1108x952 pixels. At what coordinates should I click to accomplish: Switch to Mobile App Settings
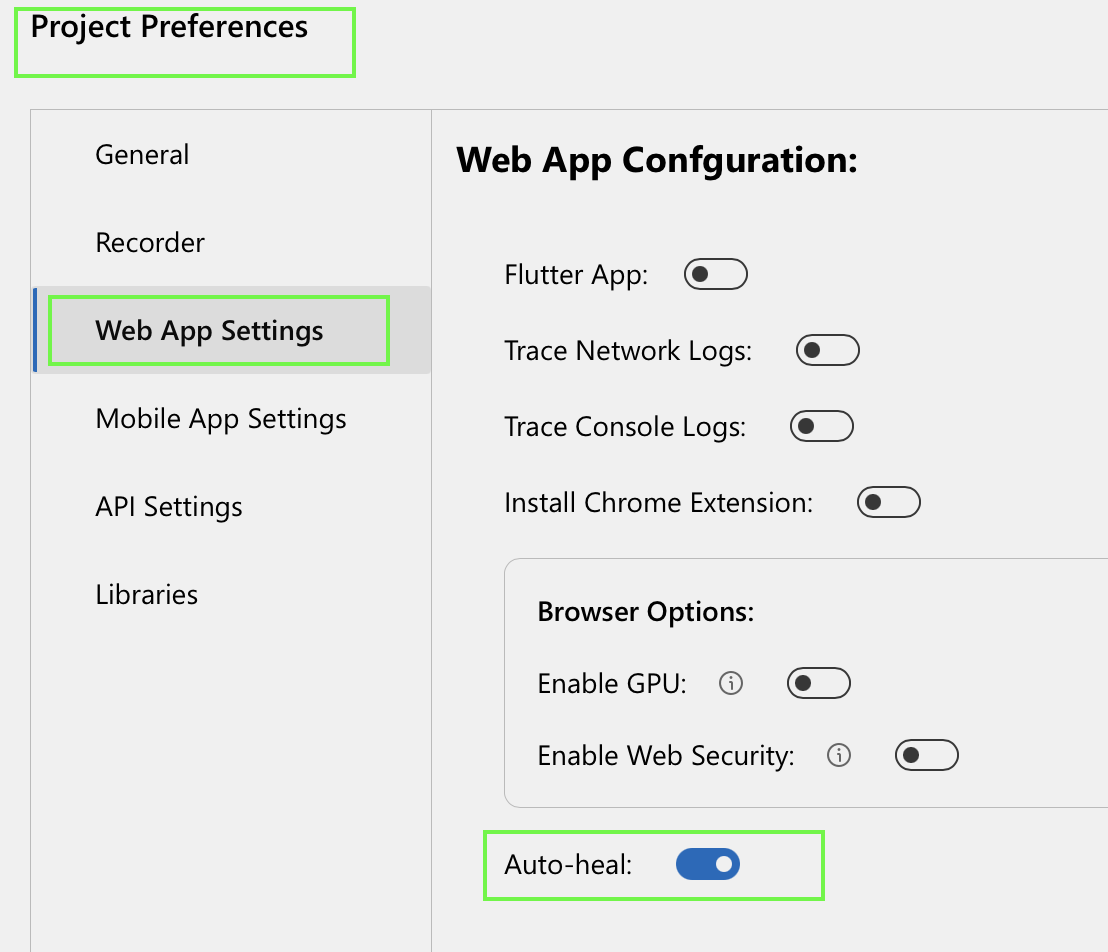coord(221,419)
